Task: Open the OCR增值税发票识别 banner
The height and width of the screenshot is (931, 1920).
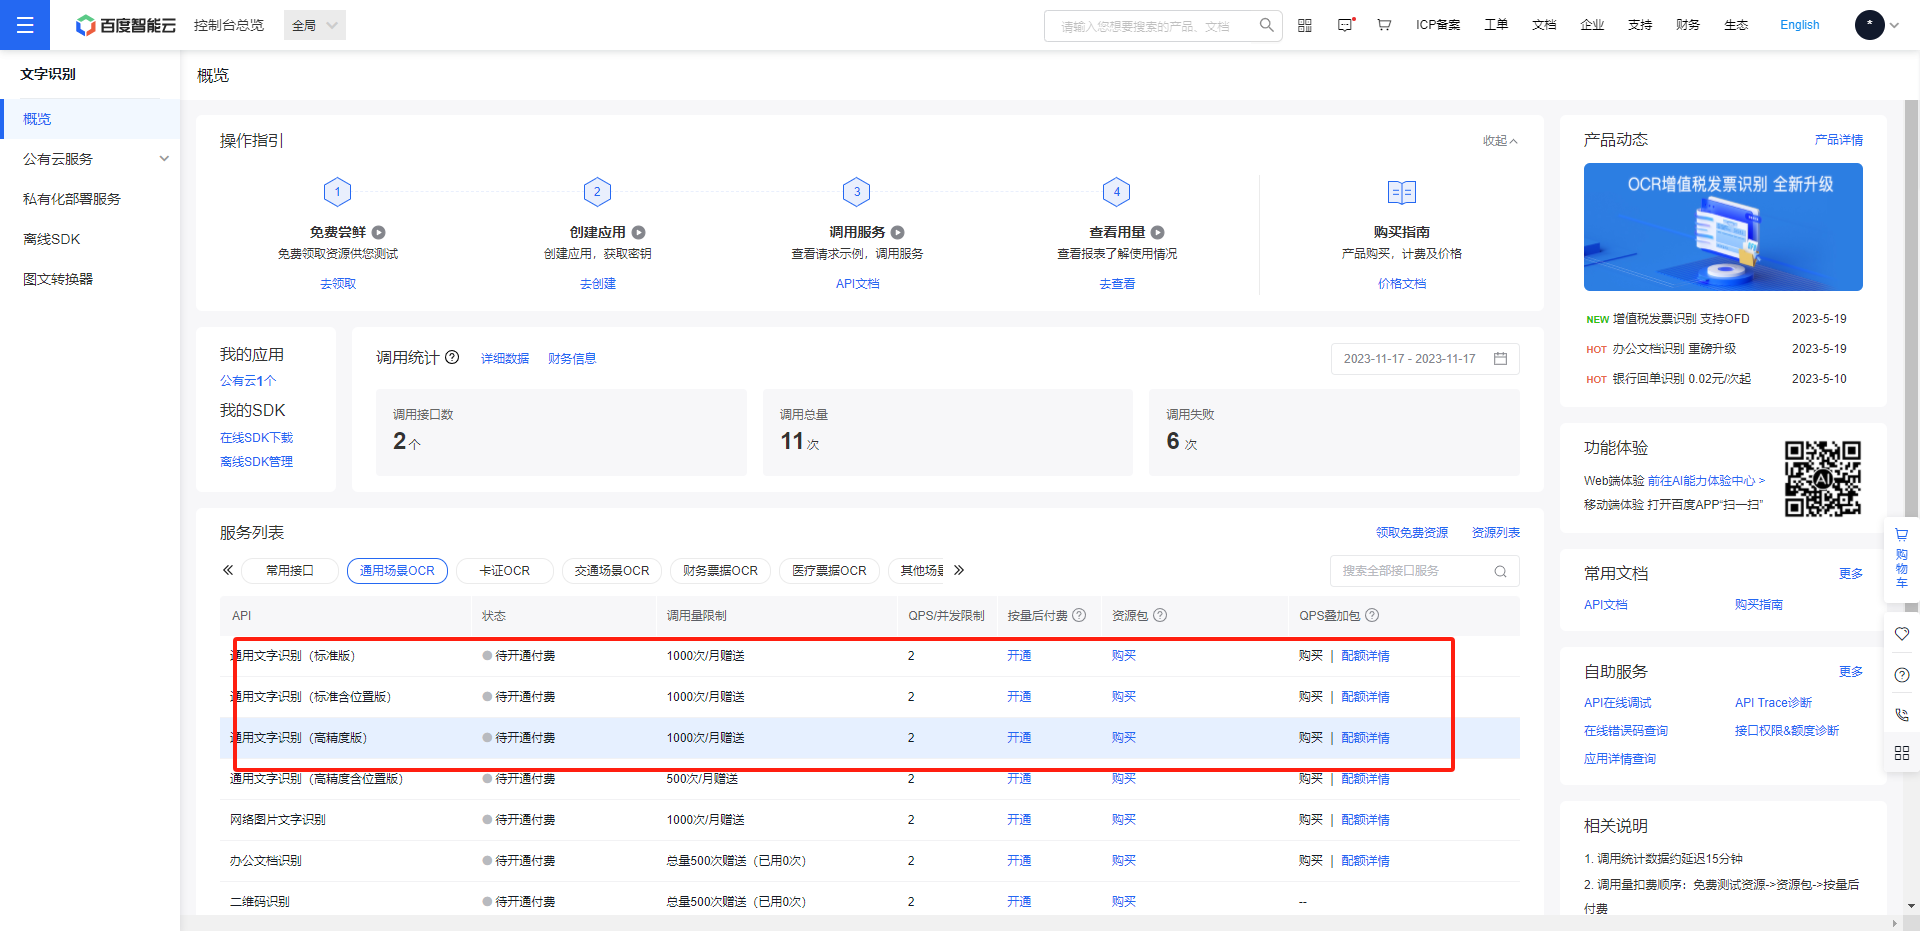Action: point(1723,227)
